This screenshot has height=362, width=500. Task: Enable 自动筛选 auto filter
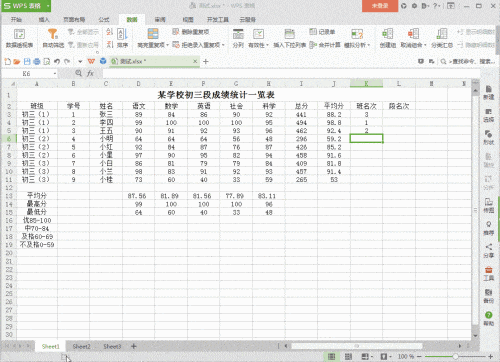click(53, 38)
